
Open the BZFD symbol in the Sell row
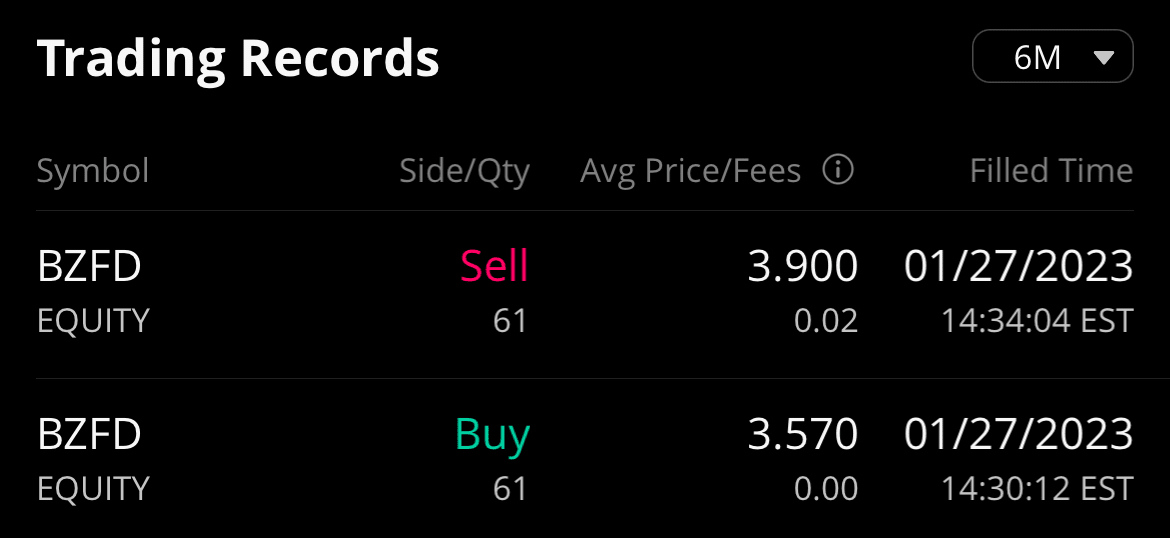tap(89, 267)
